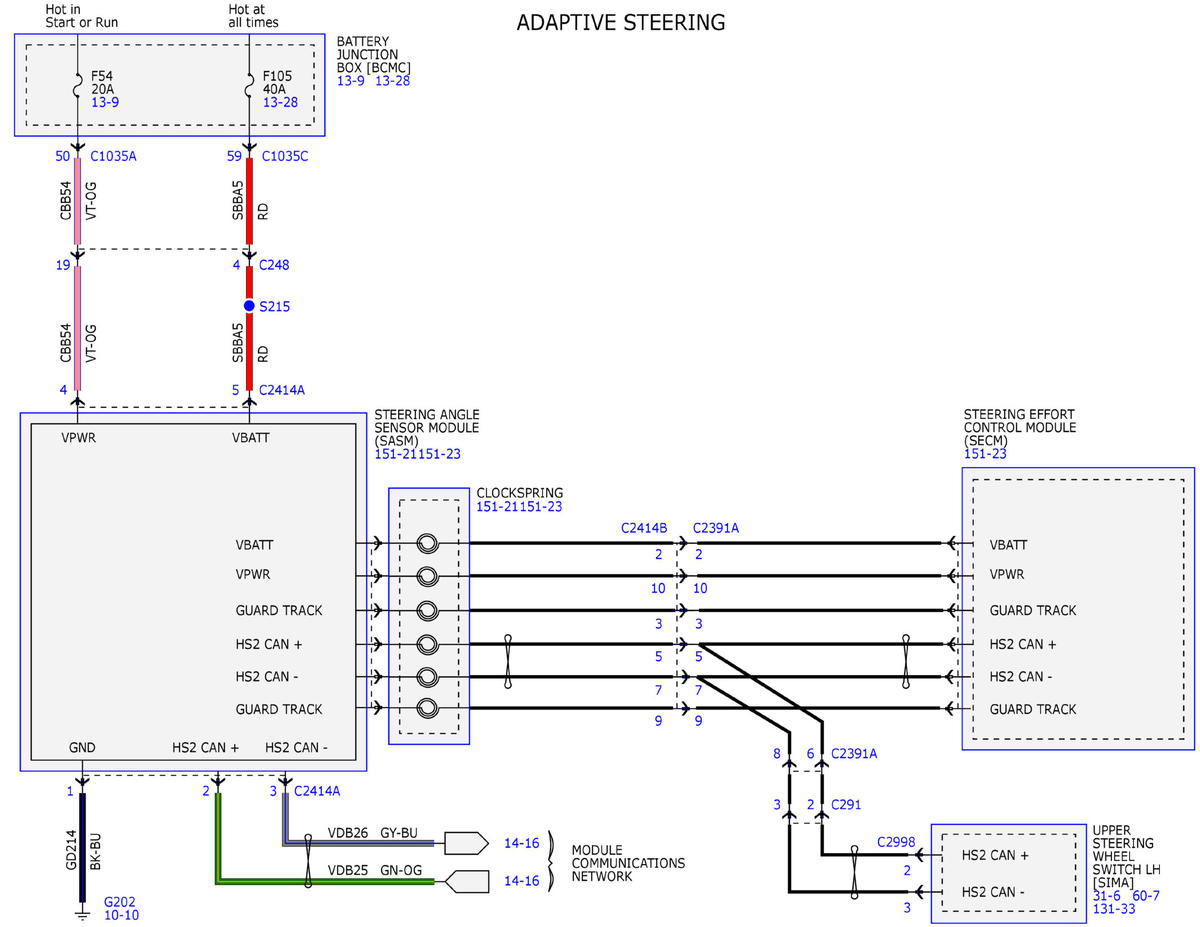Open 151-21151-23 reference under CLOCKSPRING

pos(519,507)
